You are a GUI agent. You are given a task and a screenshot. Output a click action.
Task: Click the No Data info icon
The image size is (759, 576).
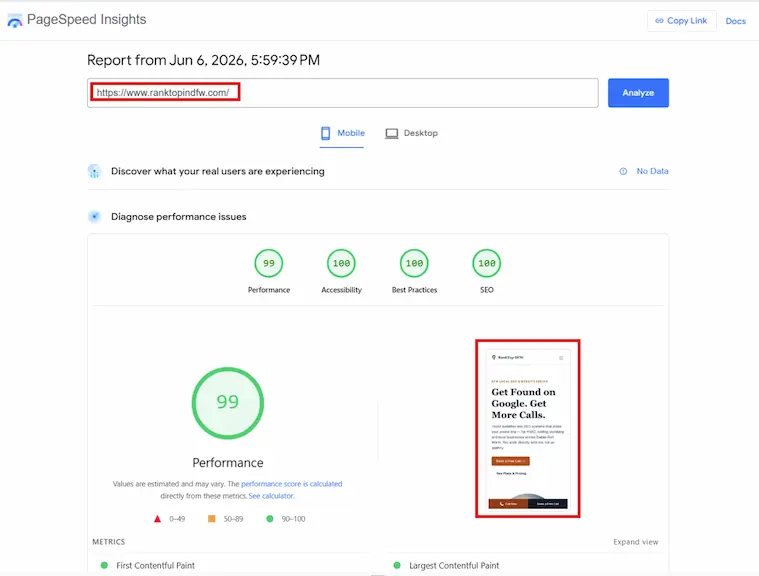623,171
